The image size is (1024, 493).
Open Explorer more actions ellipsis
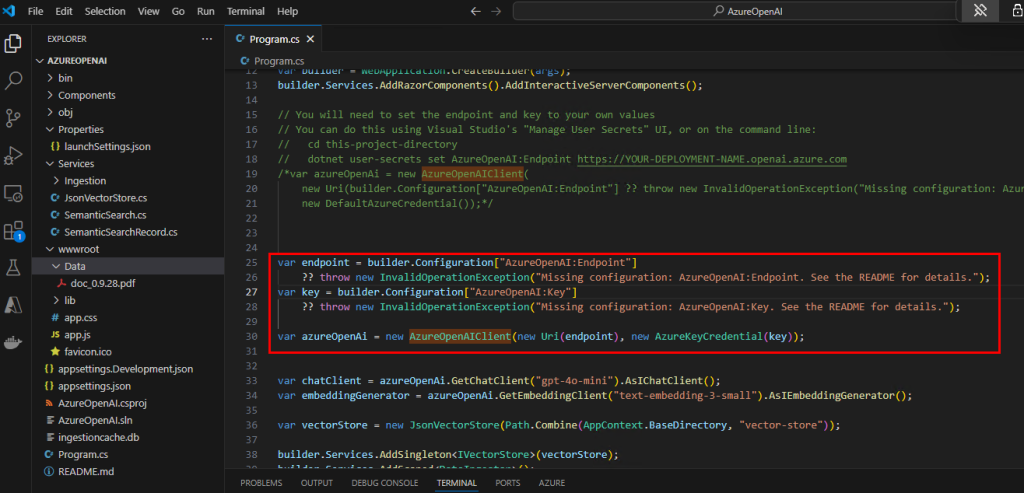(207, 39)
